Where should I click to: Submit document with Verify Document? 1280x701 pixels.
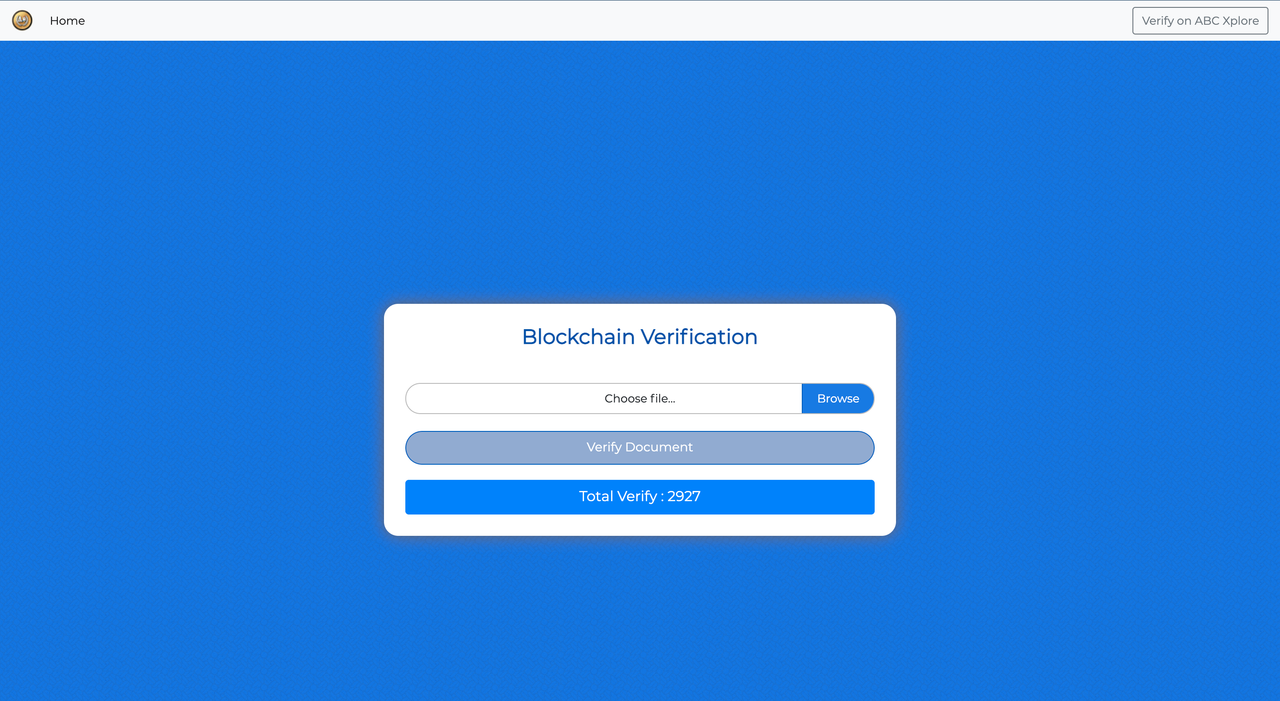point(640,447)
